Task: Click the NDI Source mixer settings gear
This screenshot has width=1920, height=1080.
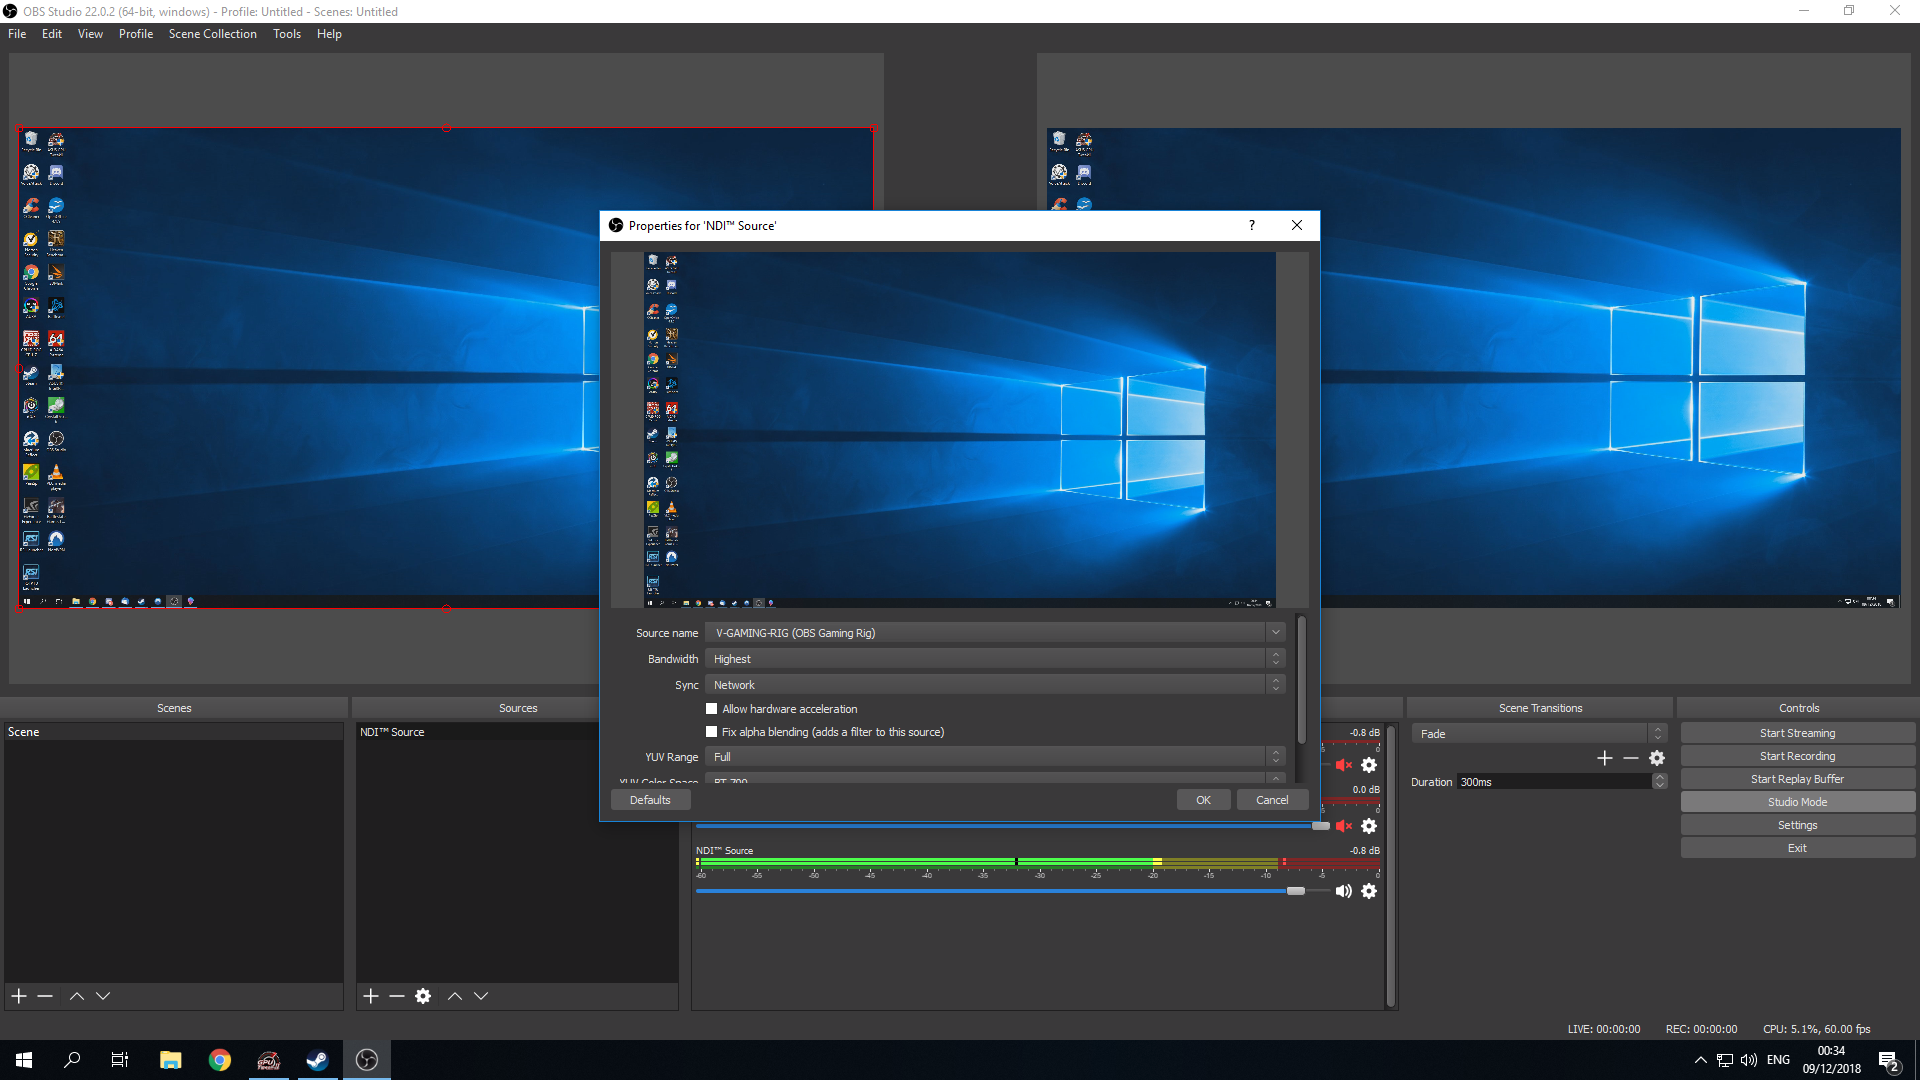Action: (1370, 891)
